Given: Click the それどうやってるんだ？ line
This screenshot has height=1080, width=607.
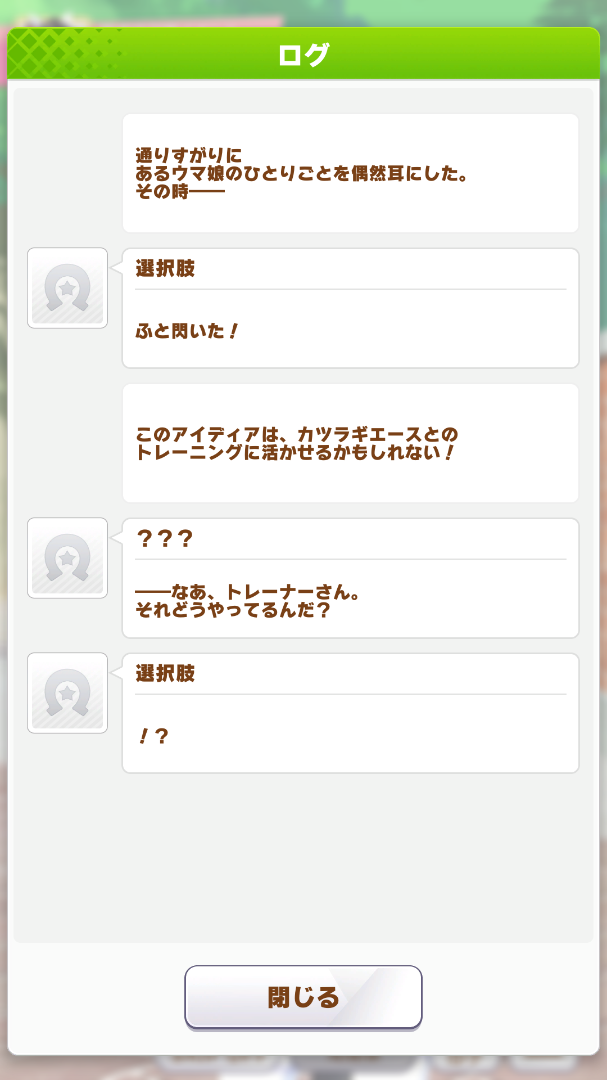Looking at the screenshot, I should [x=233, y=610].
